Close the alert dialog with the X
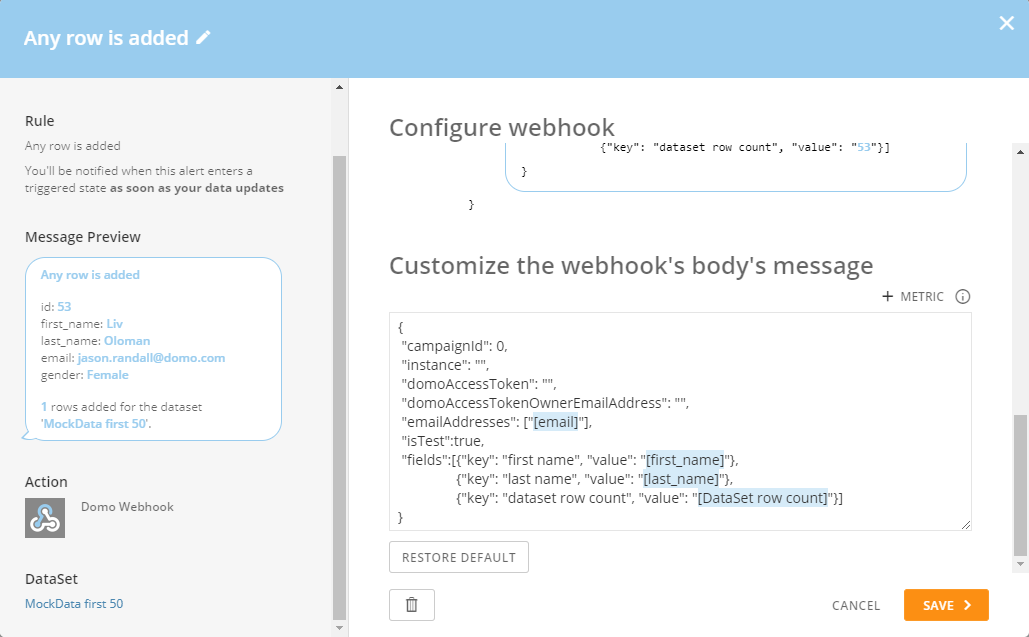Image resolution: width=1029 pixels, height=637 pixels. (1007, 23)
